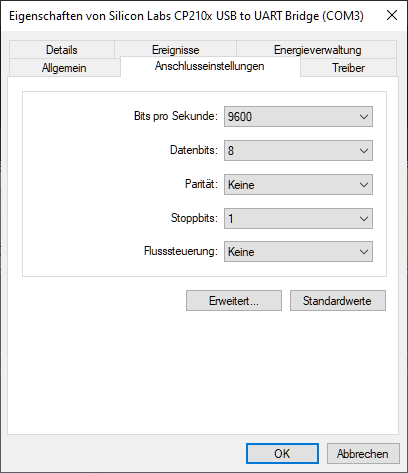Confirm the settings with OK
Image resolution: width=408 pixels, height=473 pixels.
click(x=282, y=453)
